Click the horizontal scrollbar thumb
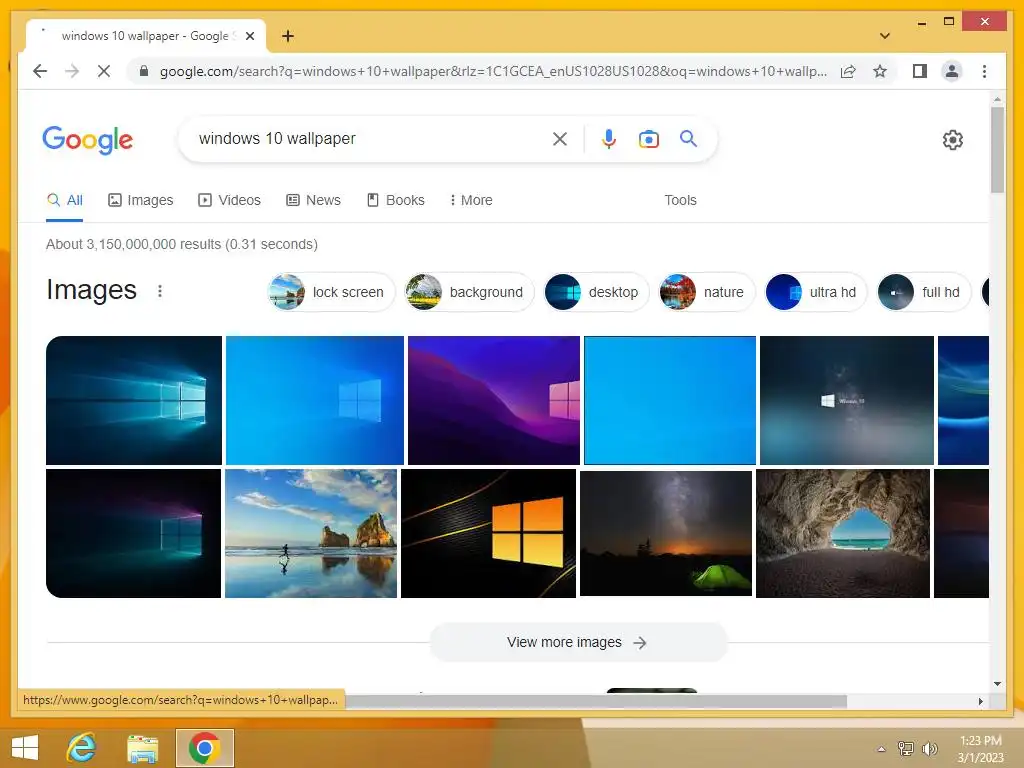Viewport: 1024px width, 768px height. point(596,701)
